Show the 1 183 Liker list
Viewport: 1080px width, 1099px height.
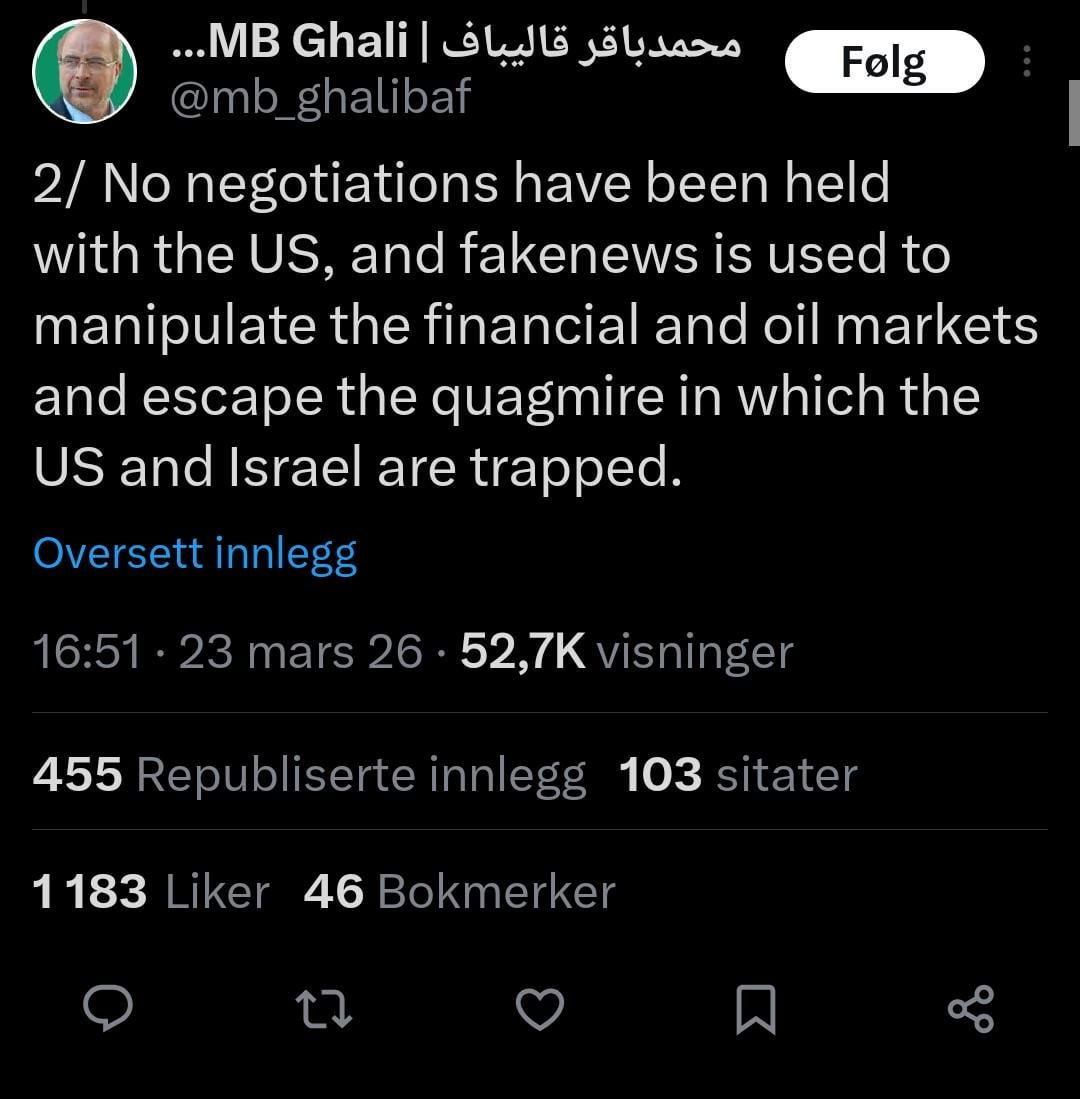(151, 891)
